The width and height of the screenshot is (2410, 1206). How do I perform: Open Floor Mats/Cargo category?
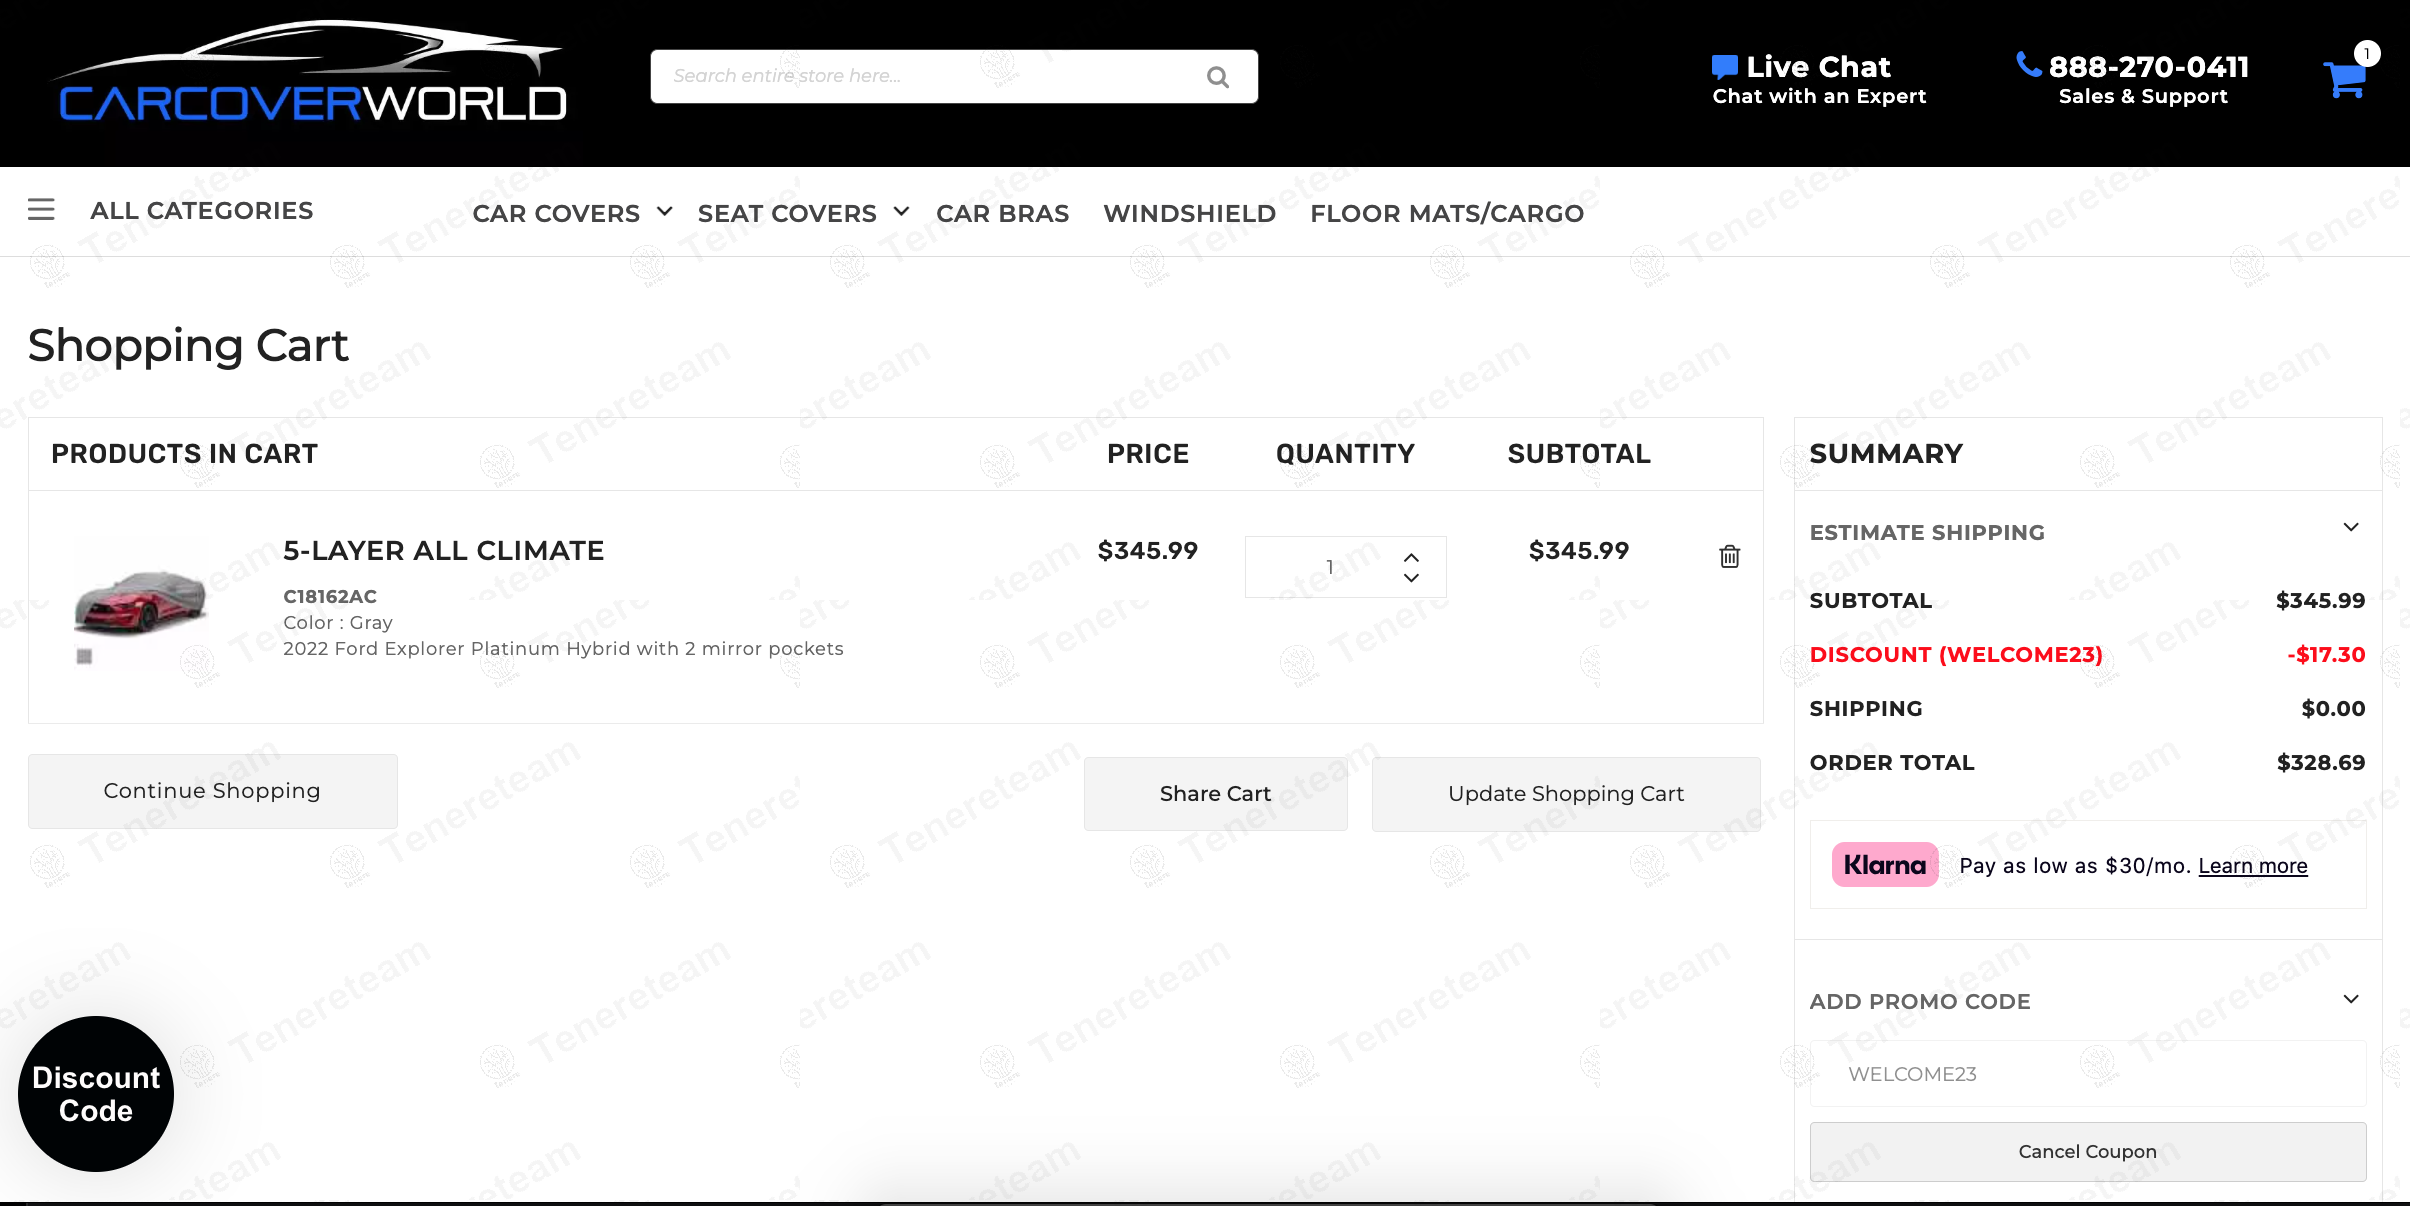[1446, 213]
